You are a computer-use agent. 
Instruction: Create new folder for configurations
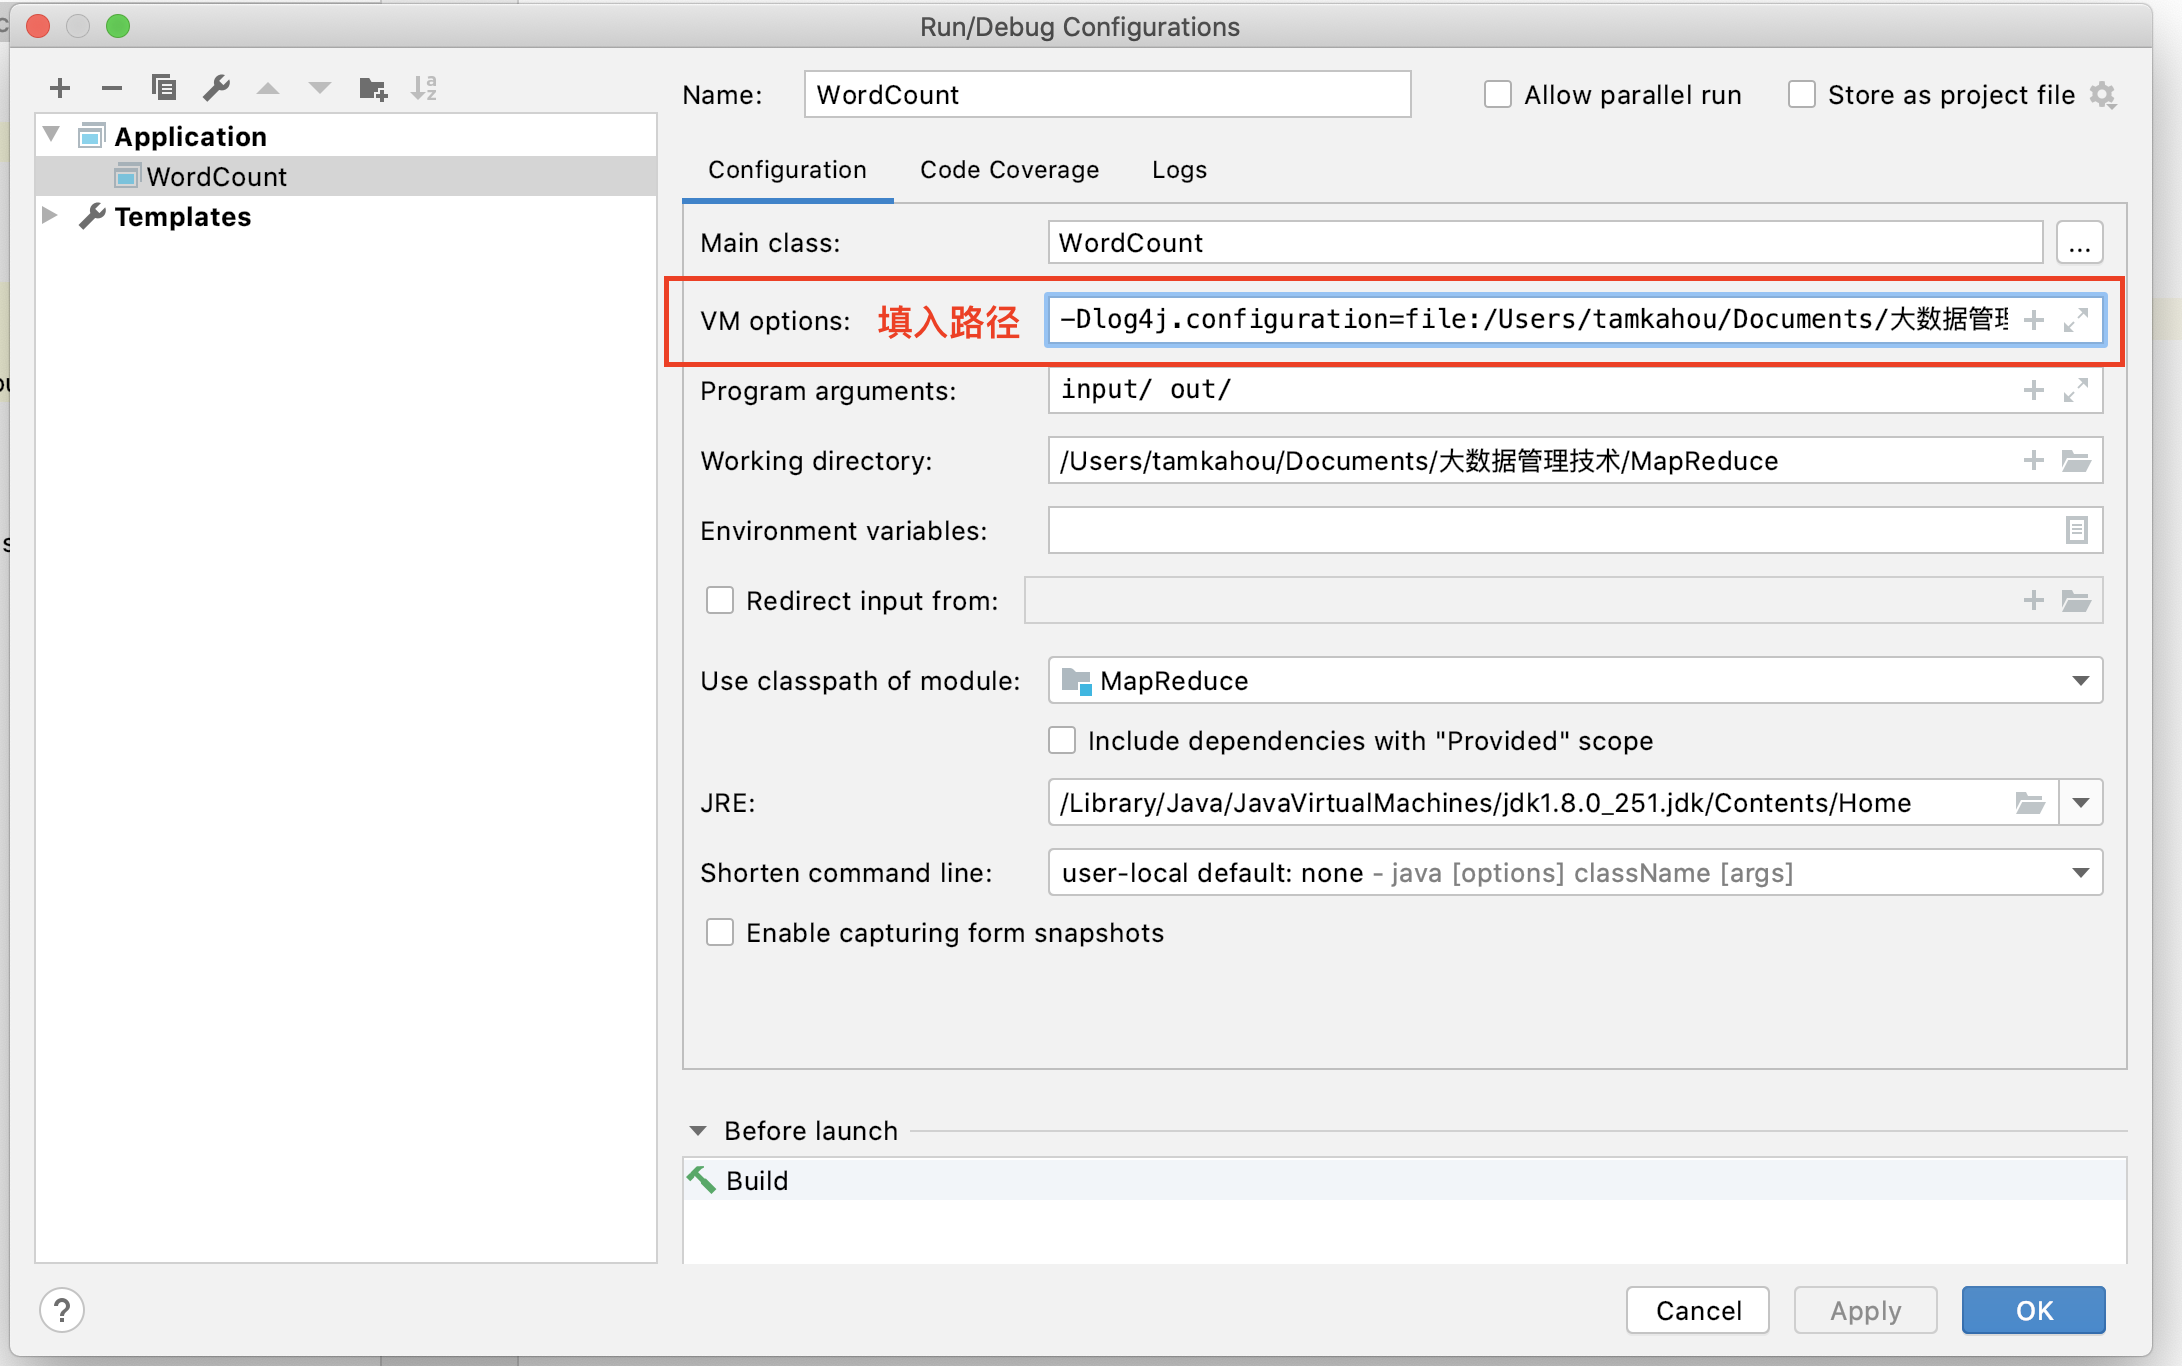[372, 87]
